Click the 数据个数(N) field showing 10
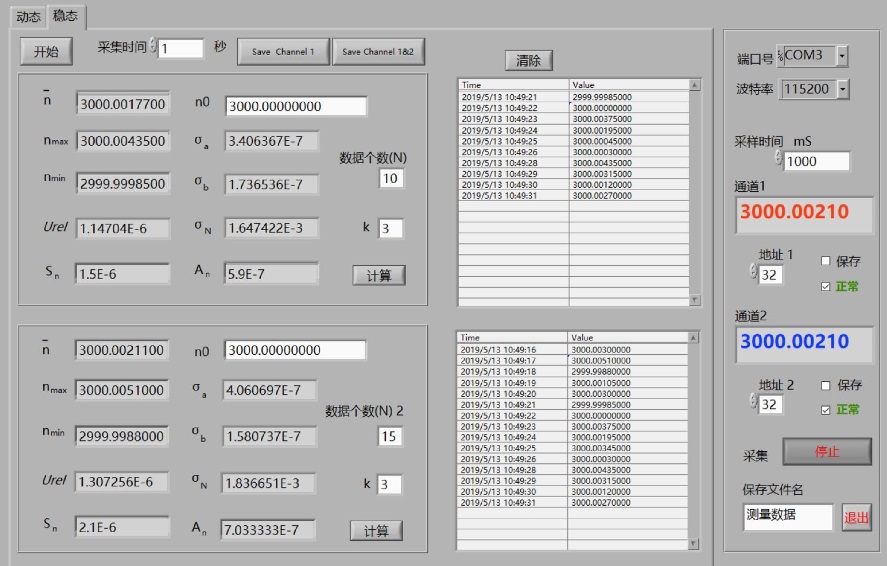This screenshot has width=887, height=566. (391, 178)
